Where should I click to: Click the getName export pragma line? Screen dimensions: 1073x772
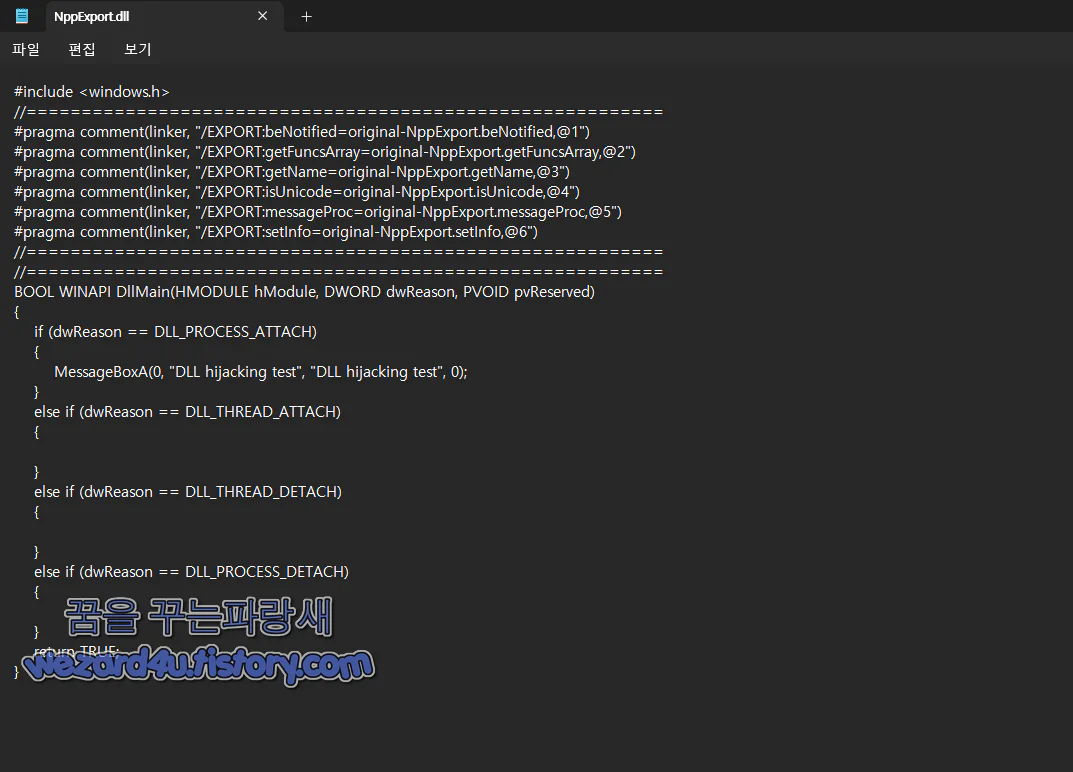[x=292, y=172]
